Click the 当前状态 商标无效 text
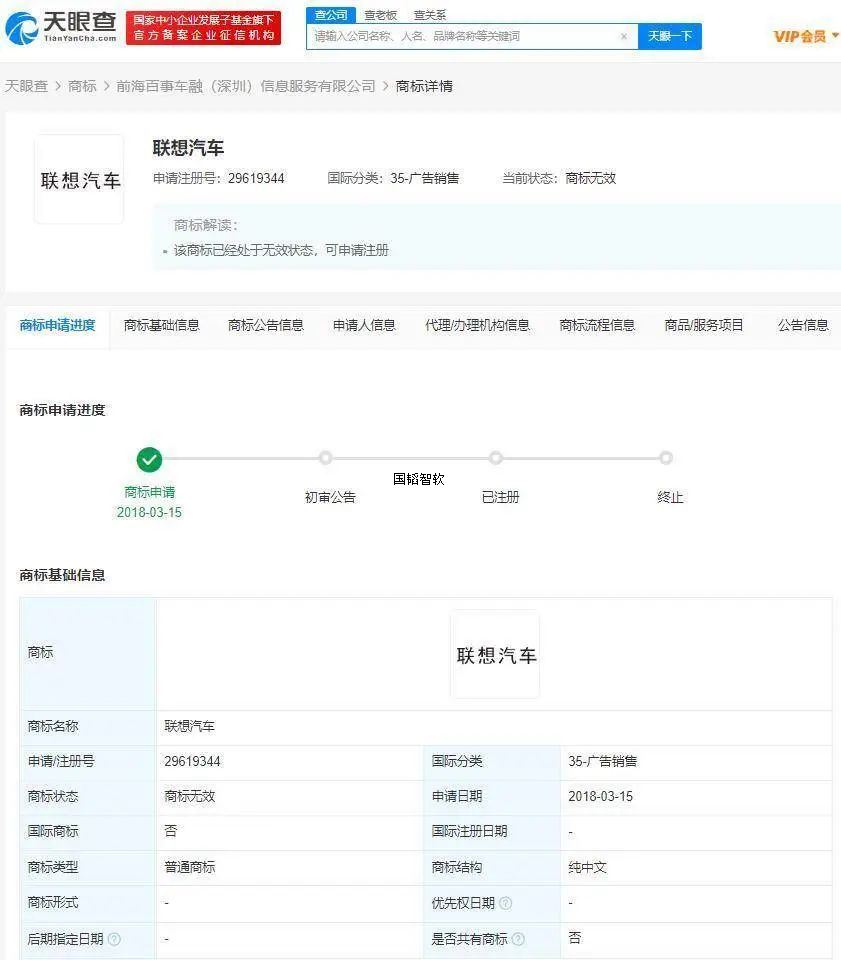The width and height of the screenshot is (841, 960). pyautogui.click(x=559, y=179)
